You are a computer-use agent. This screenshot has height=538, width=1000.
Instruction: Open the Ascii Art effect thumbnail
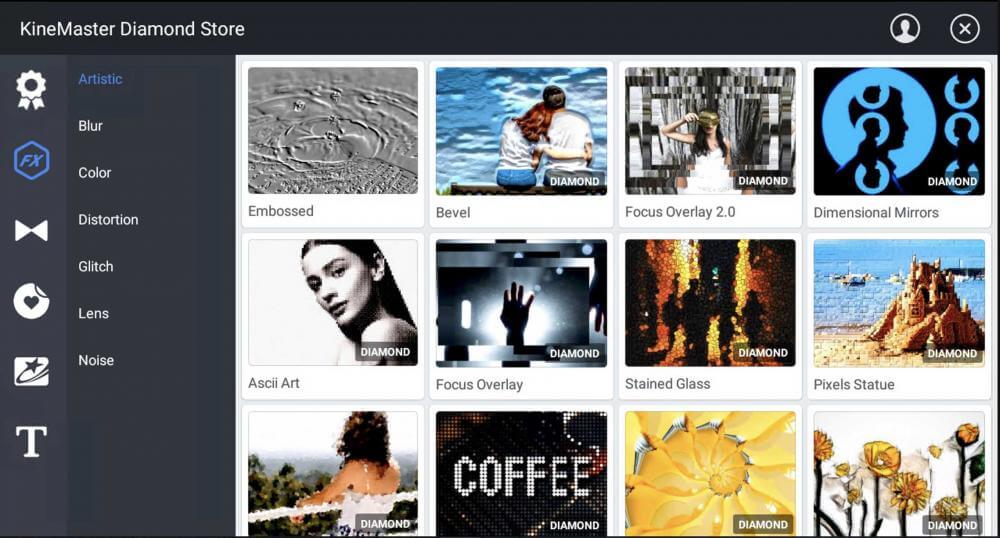pos(333,302)
